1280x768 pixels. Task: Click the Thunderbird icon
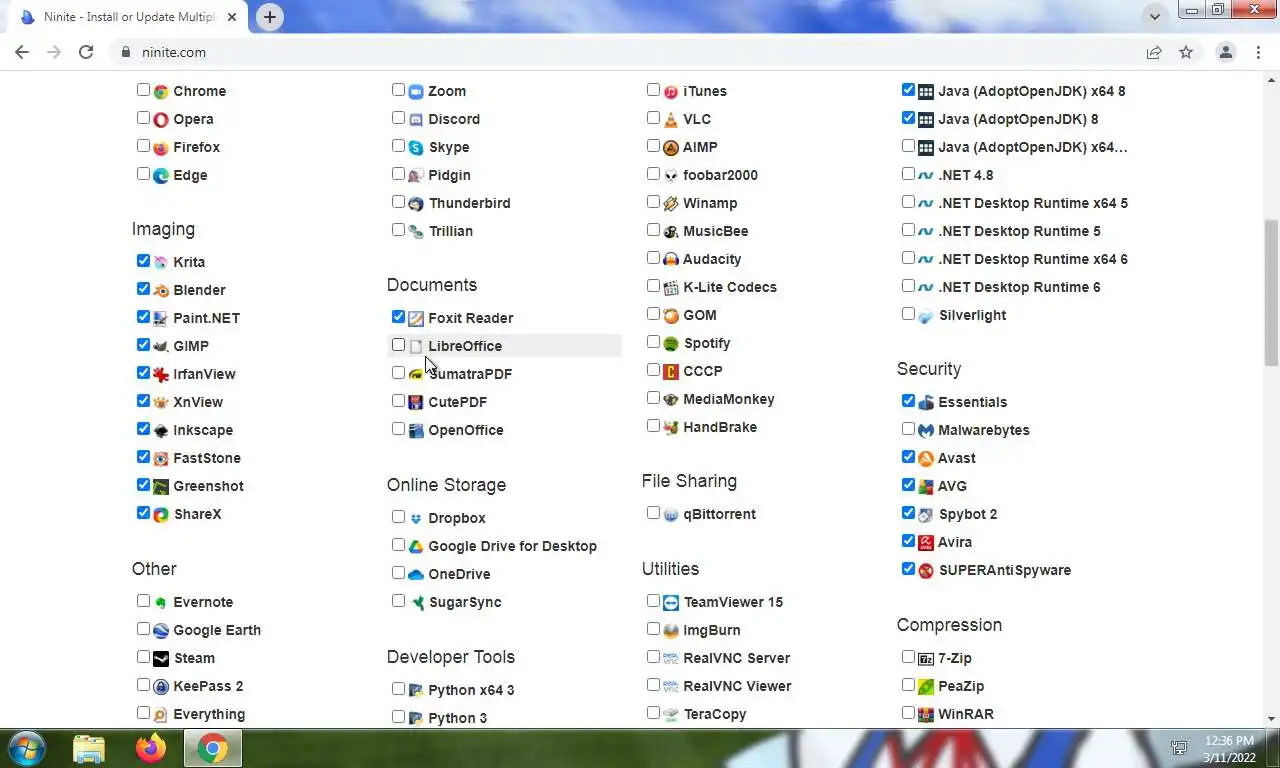click(416, 203)
